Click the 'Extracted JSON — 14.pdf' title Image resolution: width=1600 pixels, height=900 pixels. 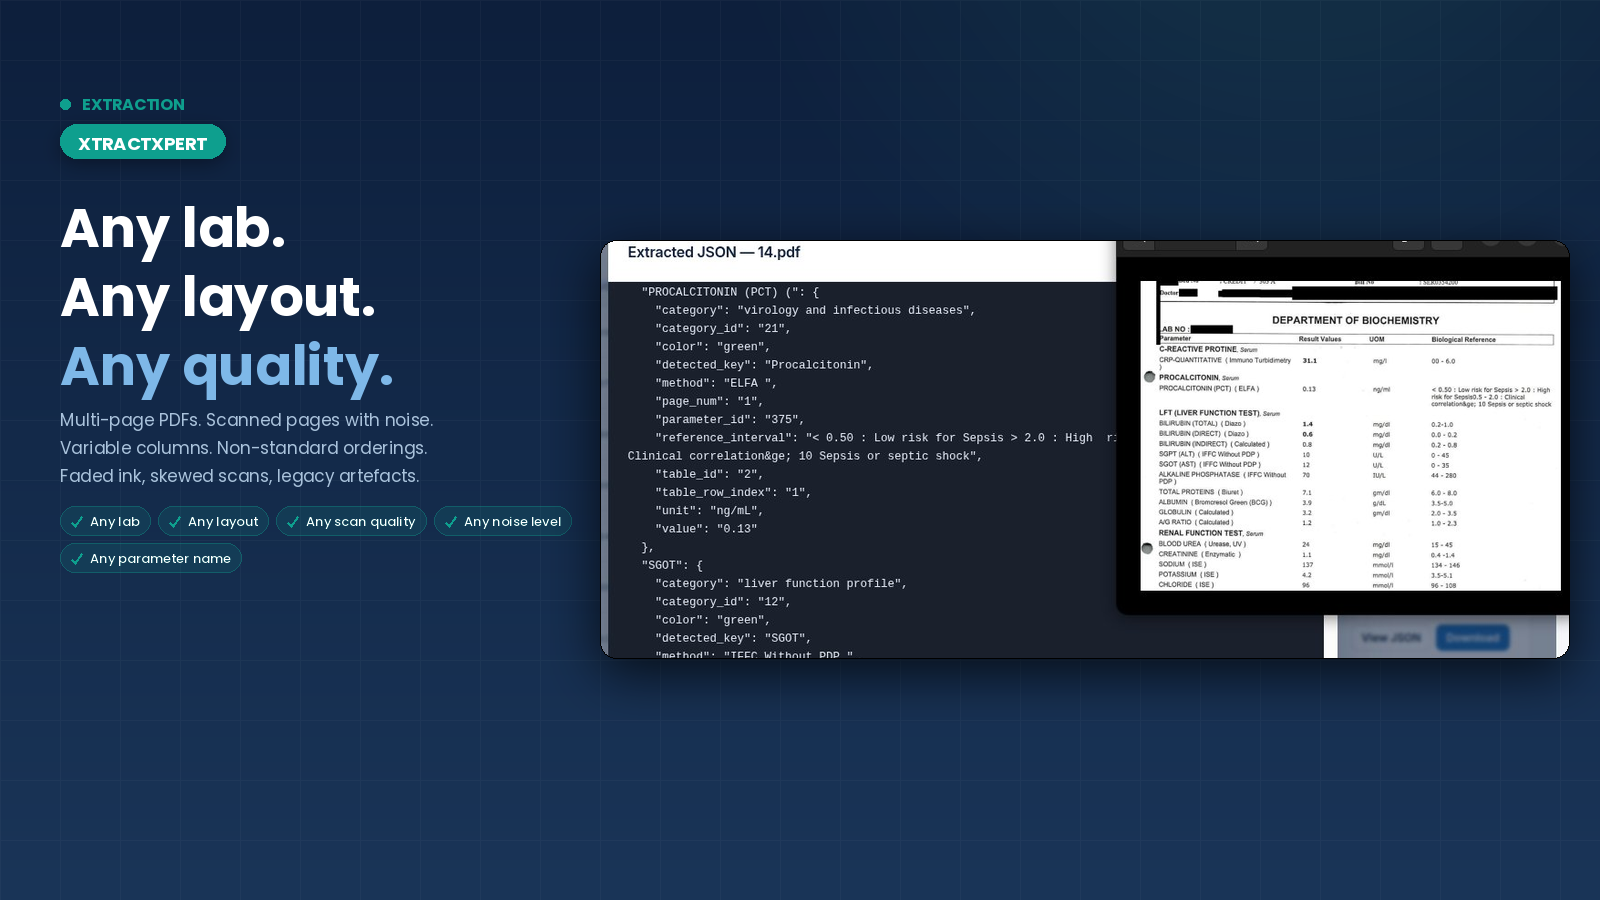coord(714,252)
